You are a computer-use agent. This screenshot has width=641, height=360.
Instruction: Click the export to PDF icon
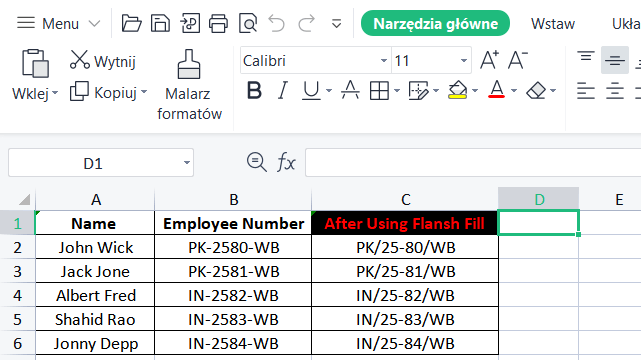coord(190,23)
